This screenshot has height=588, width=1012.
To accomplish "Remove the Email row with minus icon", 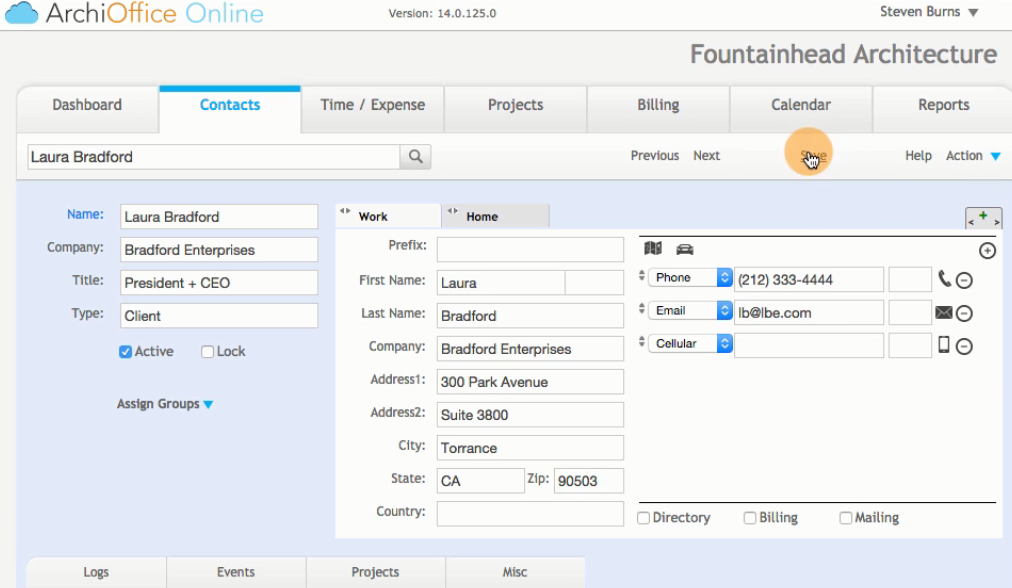I will (964, 314).
